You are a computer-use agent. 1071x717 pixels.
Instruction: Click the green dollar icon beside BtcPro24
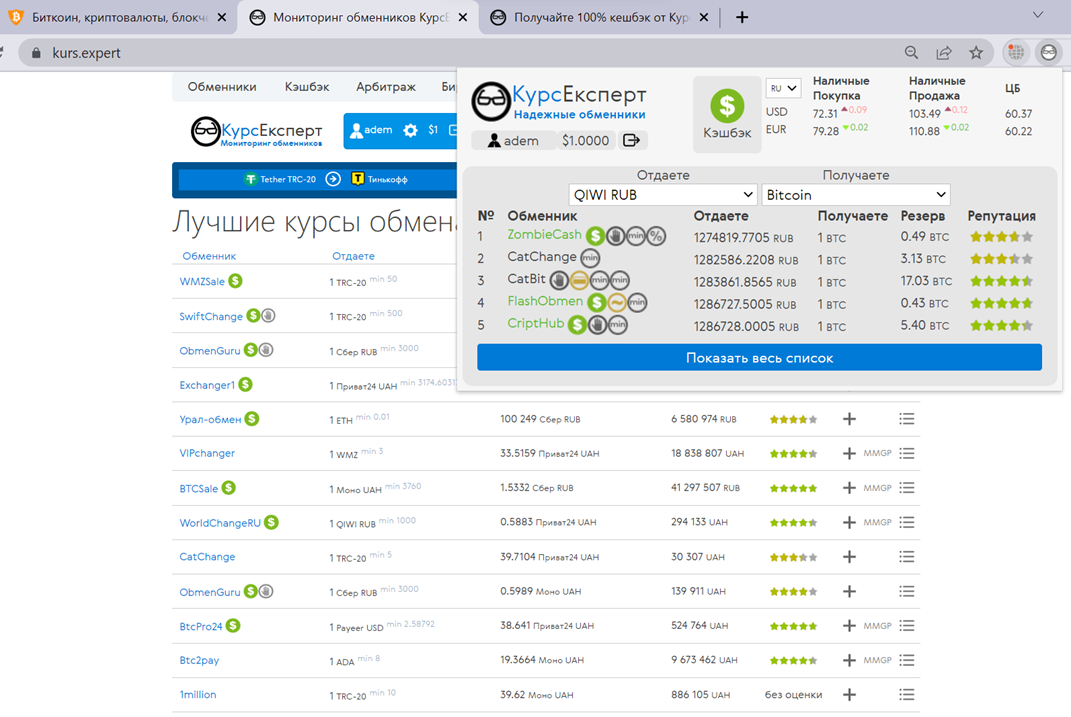233,625
